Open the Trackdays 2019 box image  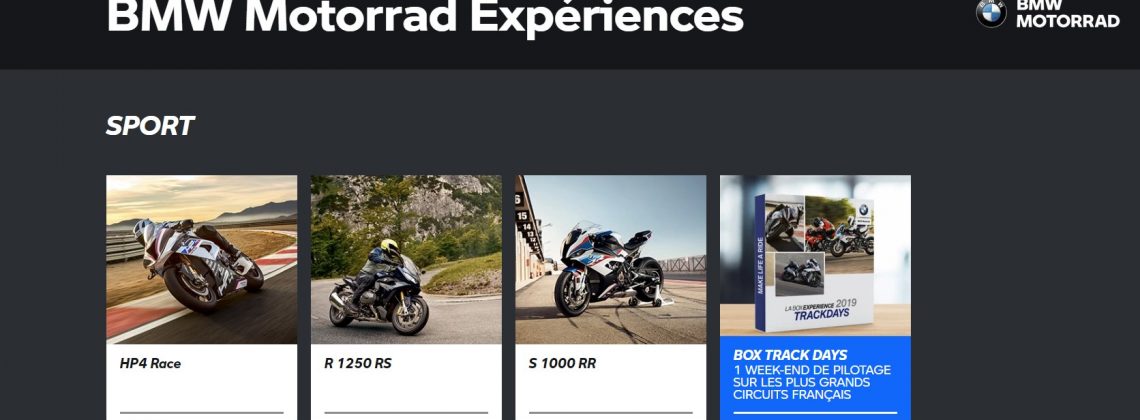tap(815, 256)
